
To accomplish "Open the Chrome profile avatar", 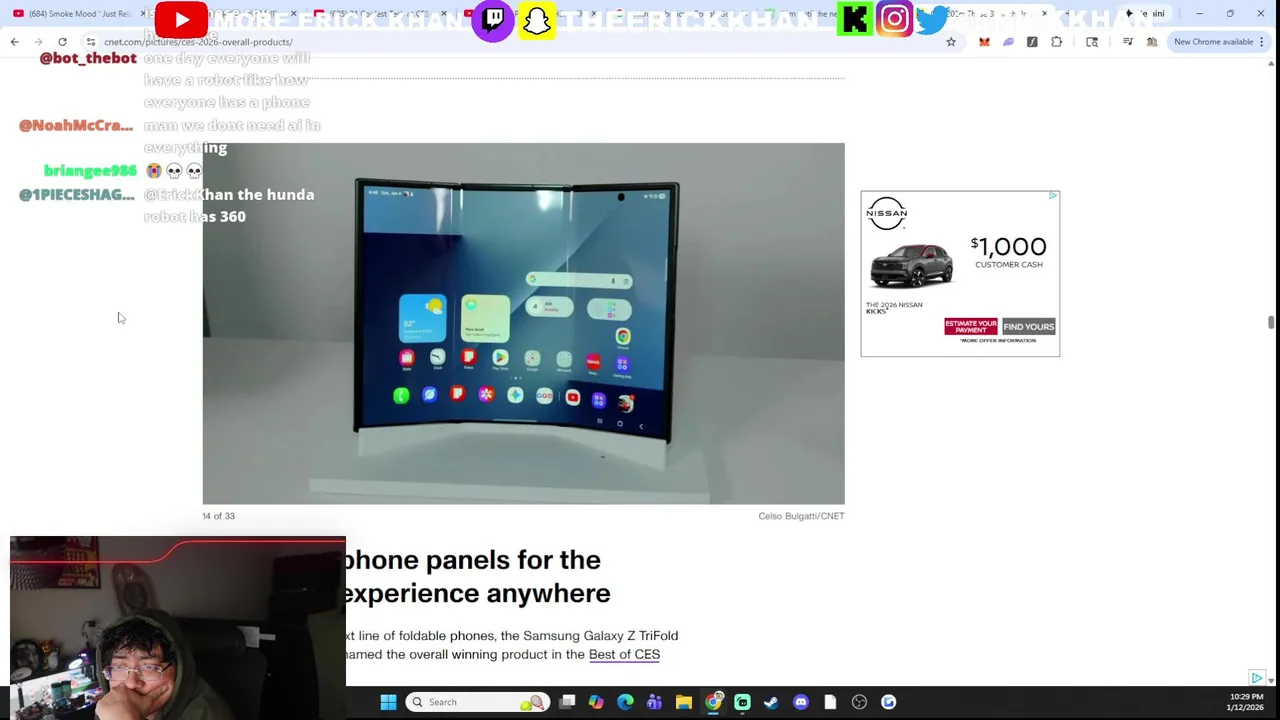I will tap(1152, 42).
